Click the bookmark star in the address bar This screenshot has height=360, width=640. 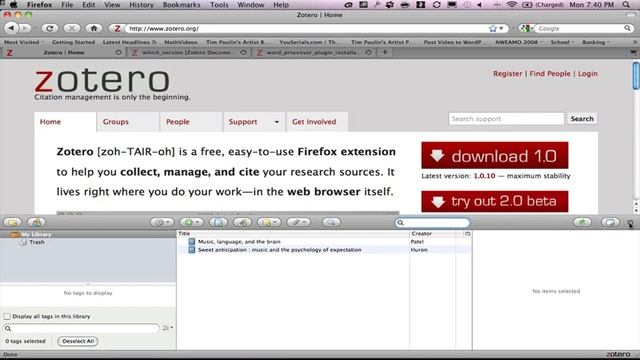[x=493, y=29]
